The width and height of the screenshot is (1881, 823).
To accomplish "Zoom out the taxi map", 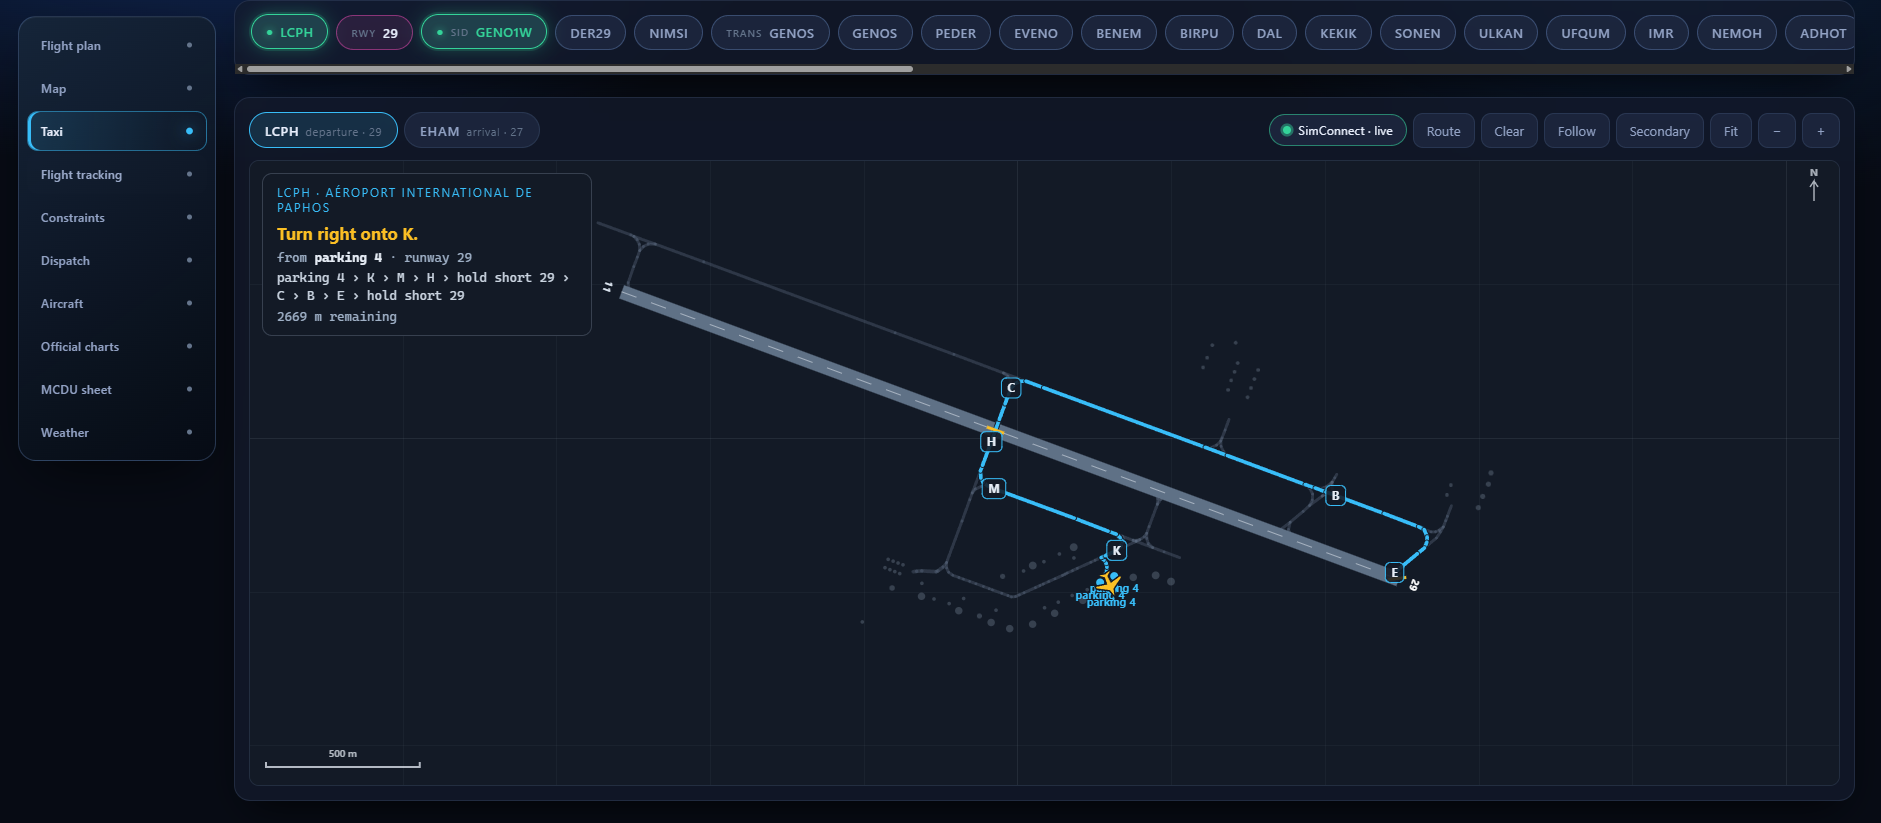I will 1777,131.
